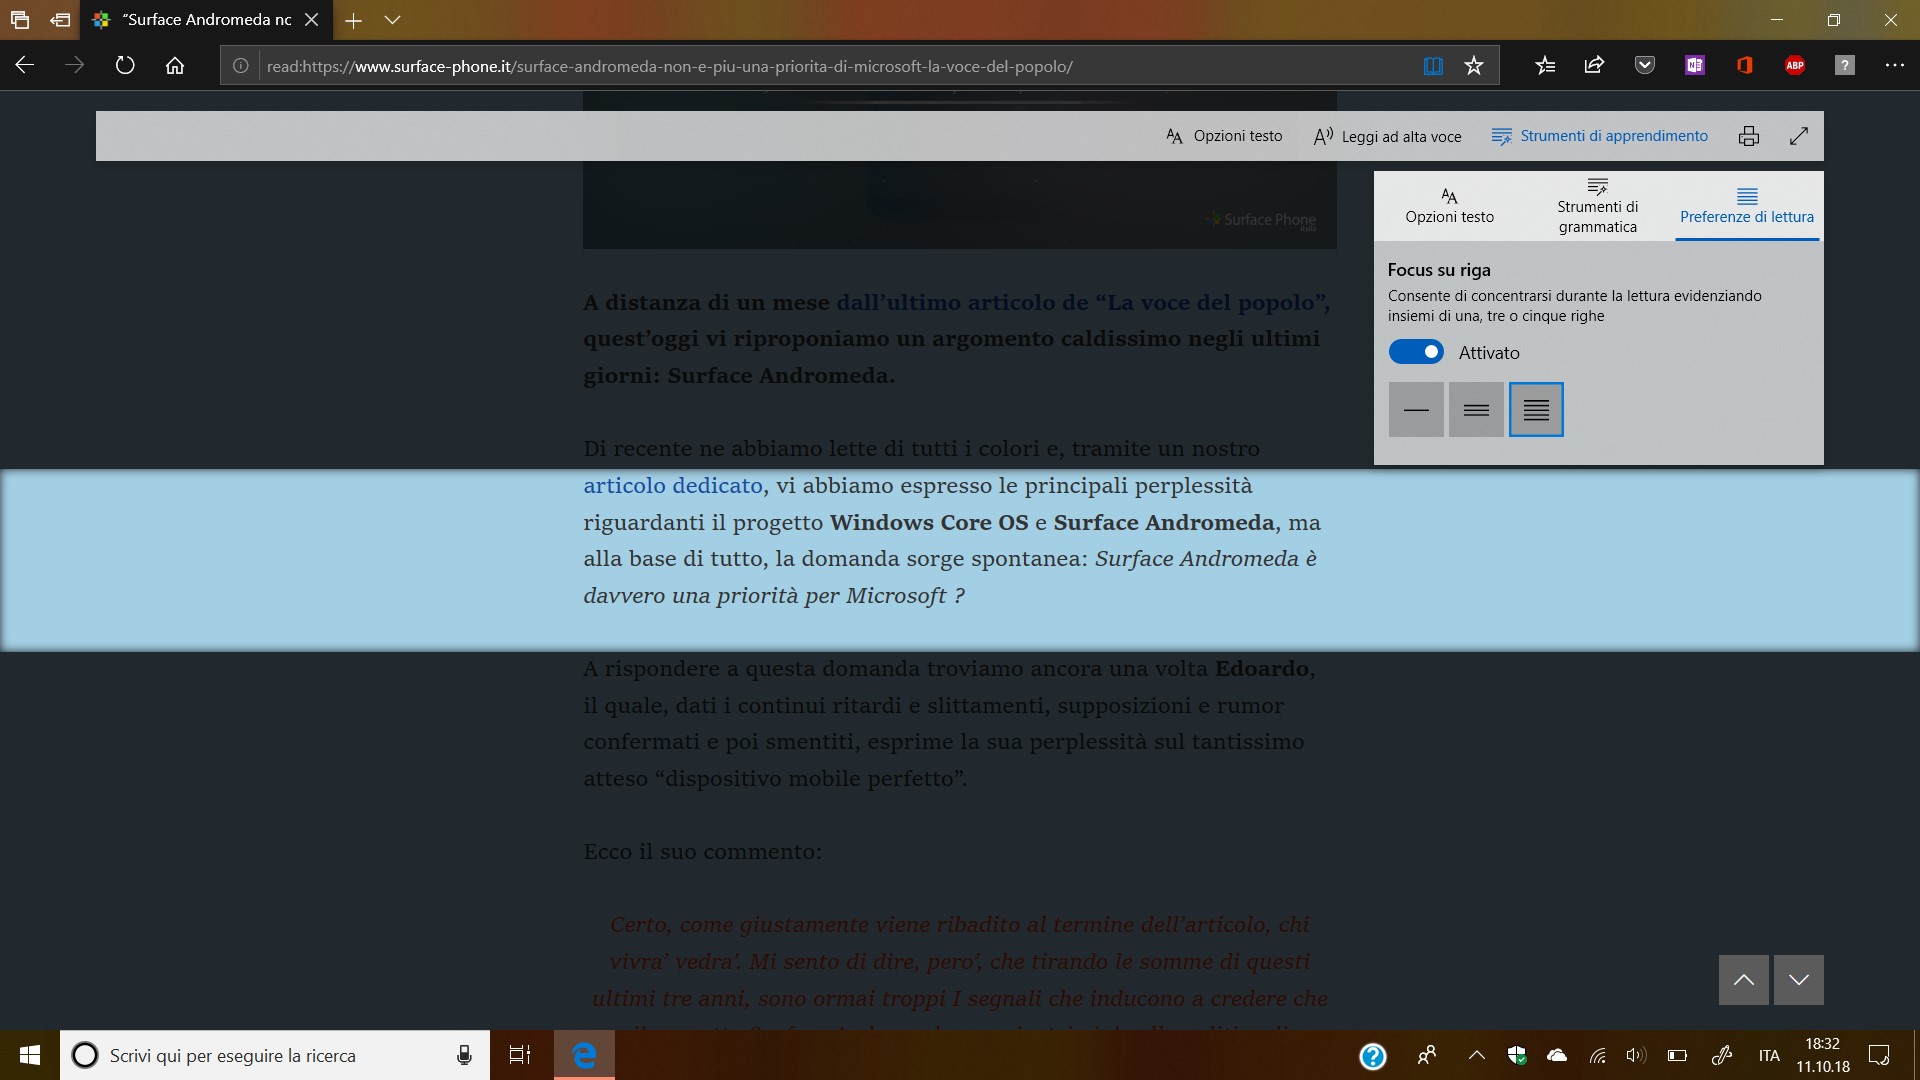The width and height of the screenshot is (1920, 1080).
Task: Open articolo dedicato link
Action: tap(673, 486)
